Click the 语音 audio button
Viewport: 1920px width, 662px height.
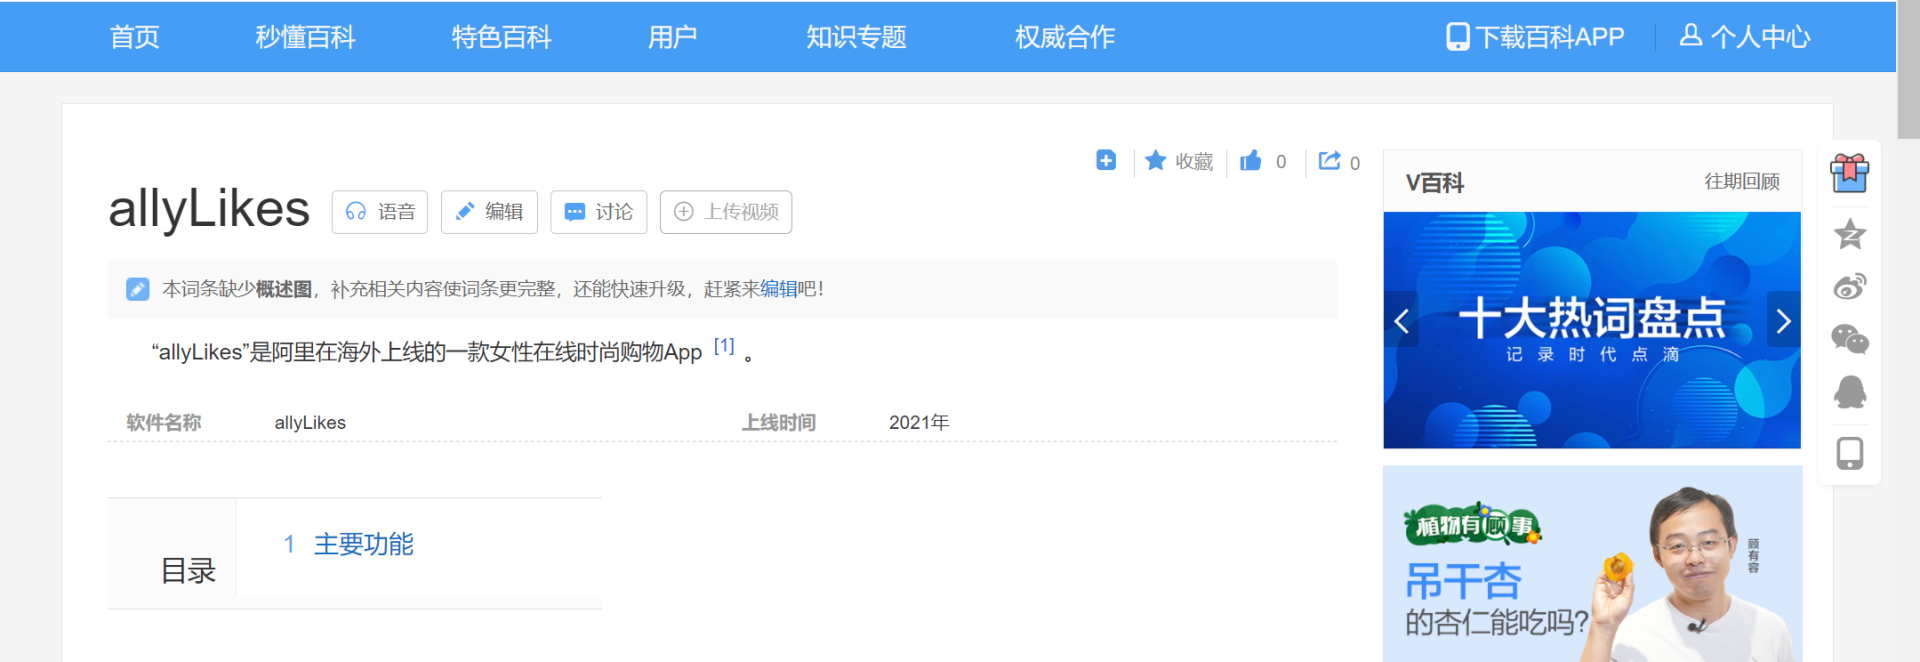(x=380, y=212)
